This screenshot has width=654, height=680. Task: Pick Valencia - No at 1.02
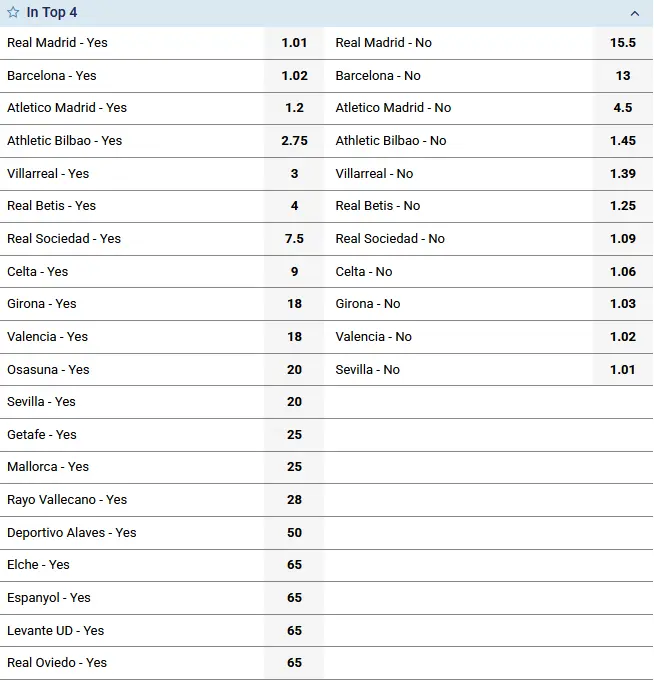pos(622,337)
